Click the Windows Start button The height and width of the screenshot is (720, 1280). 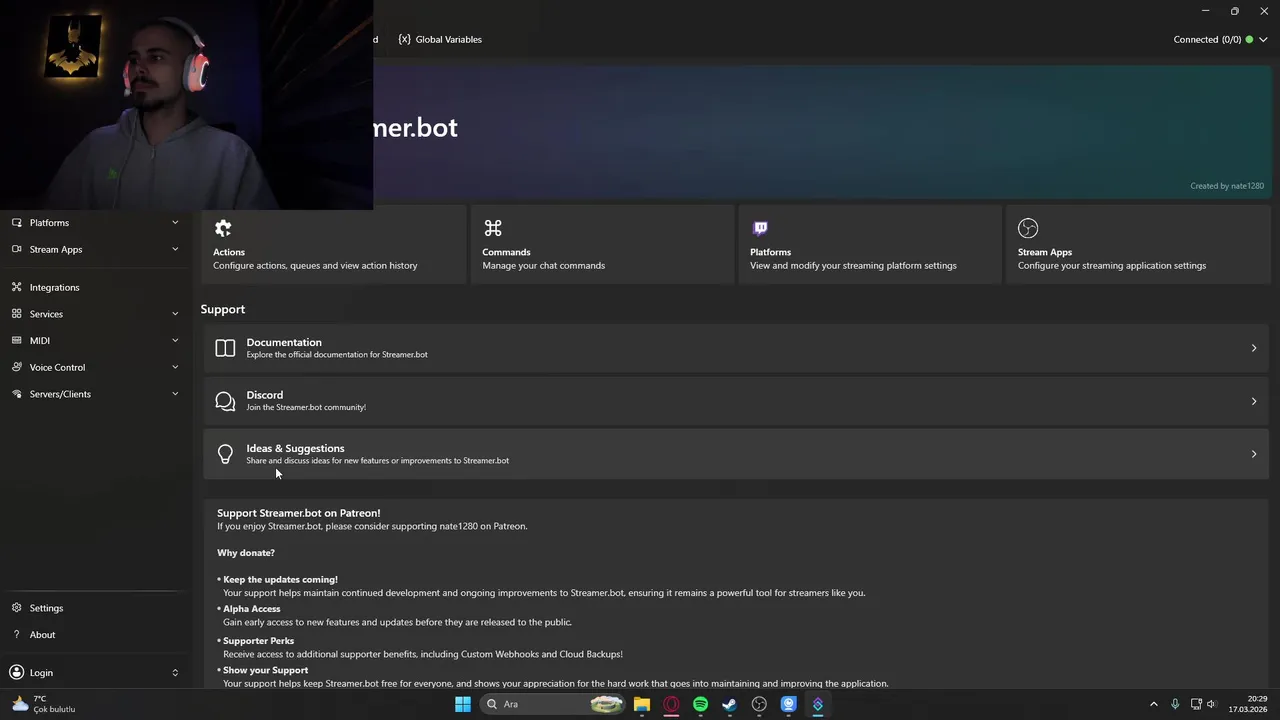(463, 704)
